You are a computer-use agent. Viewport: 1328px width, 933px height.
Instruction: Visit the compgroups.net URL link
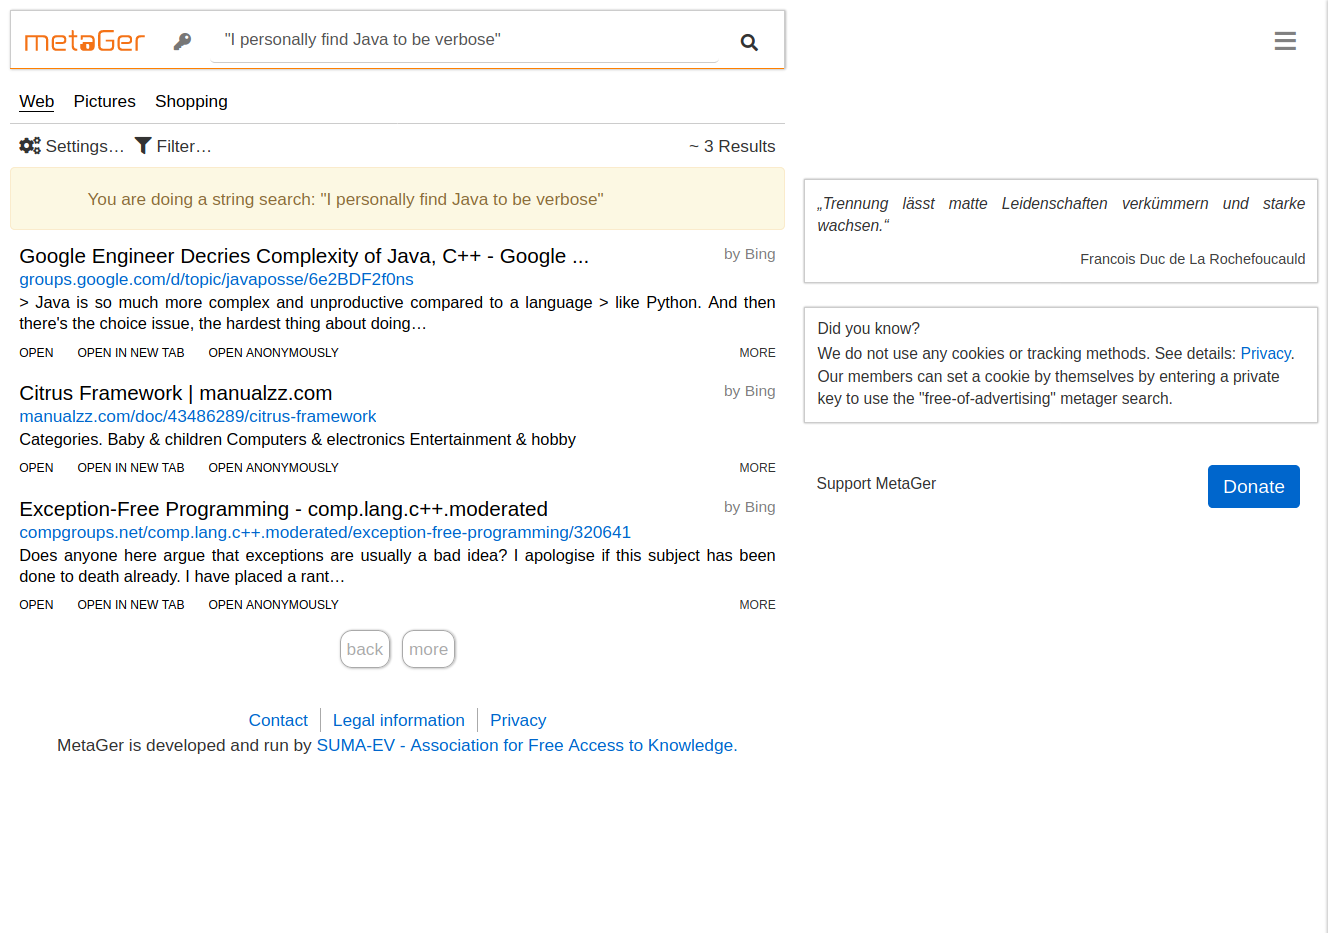(x=325, y=532)
